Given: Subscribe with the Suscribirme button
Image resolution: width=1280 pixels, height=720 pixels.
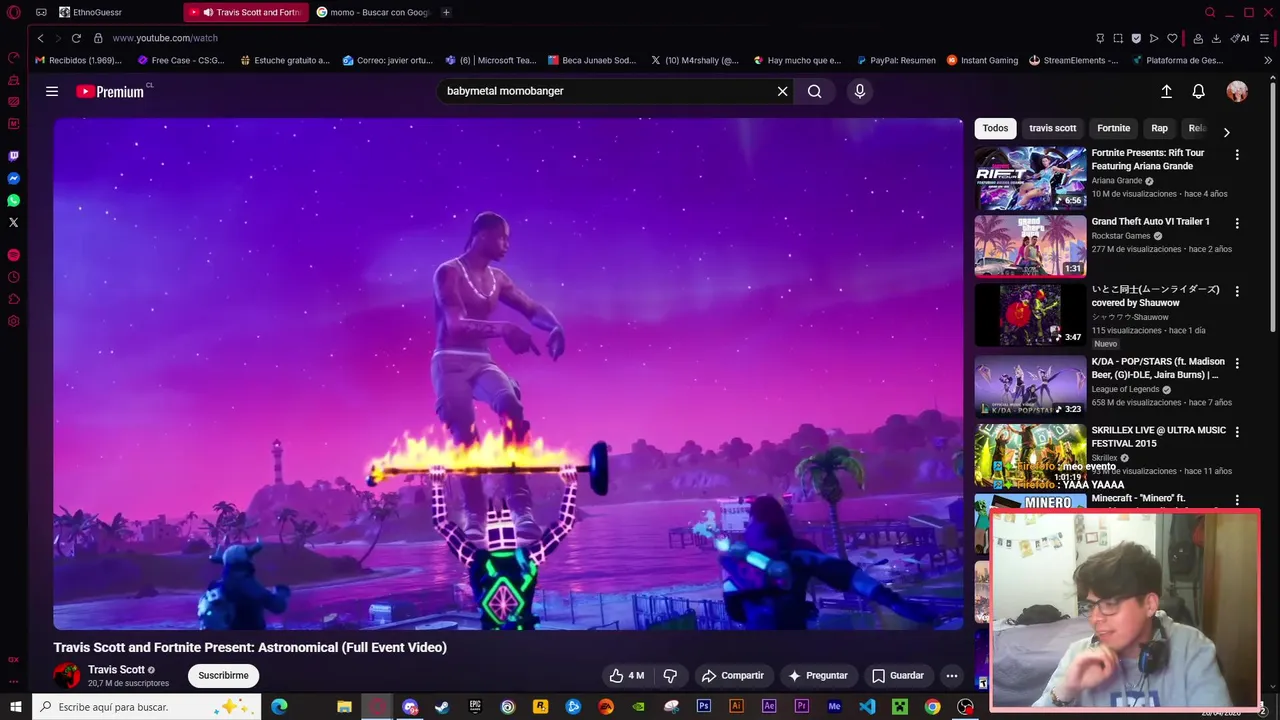Looking at the screenshot, I should pyautogui.click(x=223, y=676).
